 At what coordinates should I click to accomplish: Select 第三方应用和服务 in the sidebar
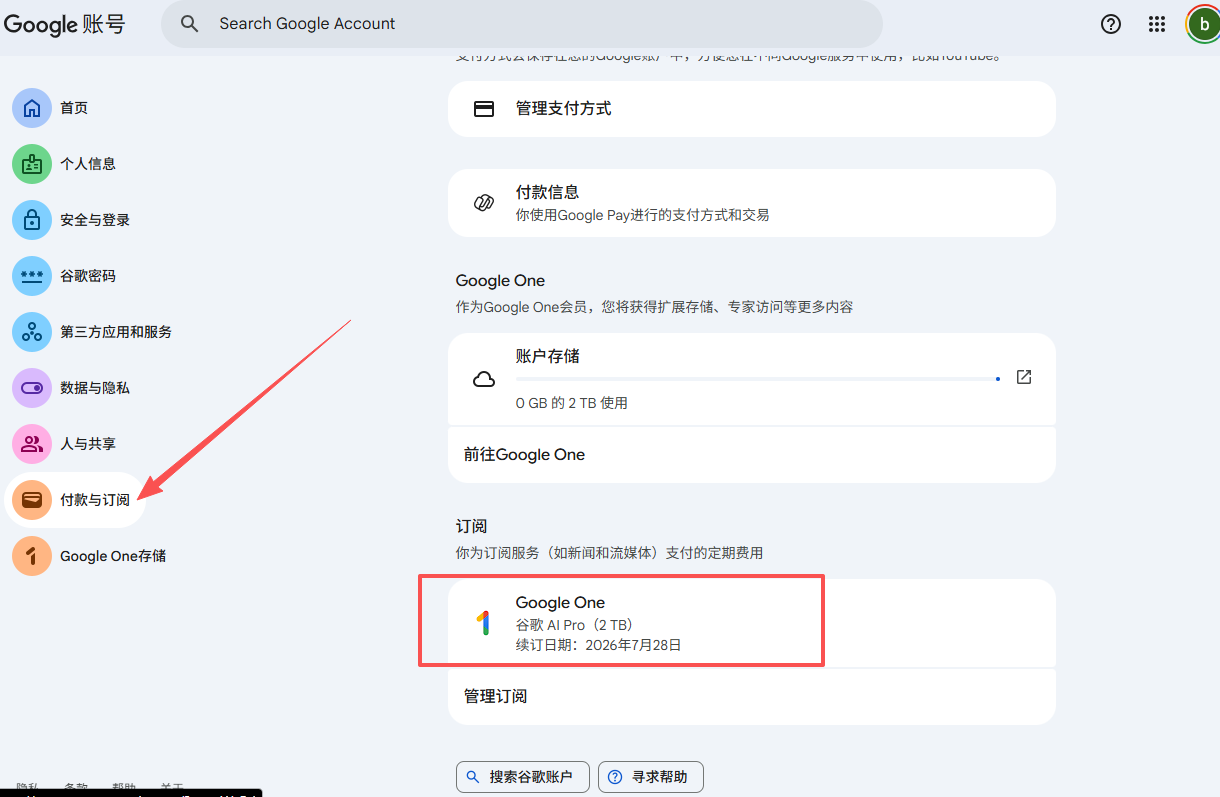pyautogui.click(x=115, y=332)
